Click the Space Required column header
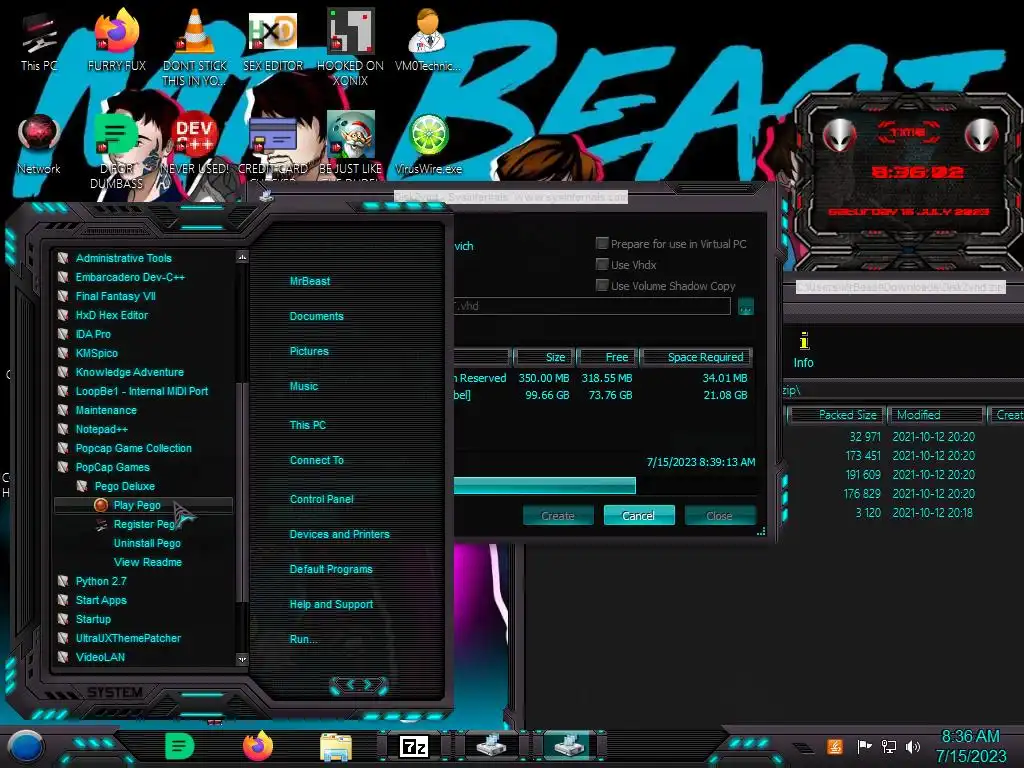 click(x=696, y=357)
